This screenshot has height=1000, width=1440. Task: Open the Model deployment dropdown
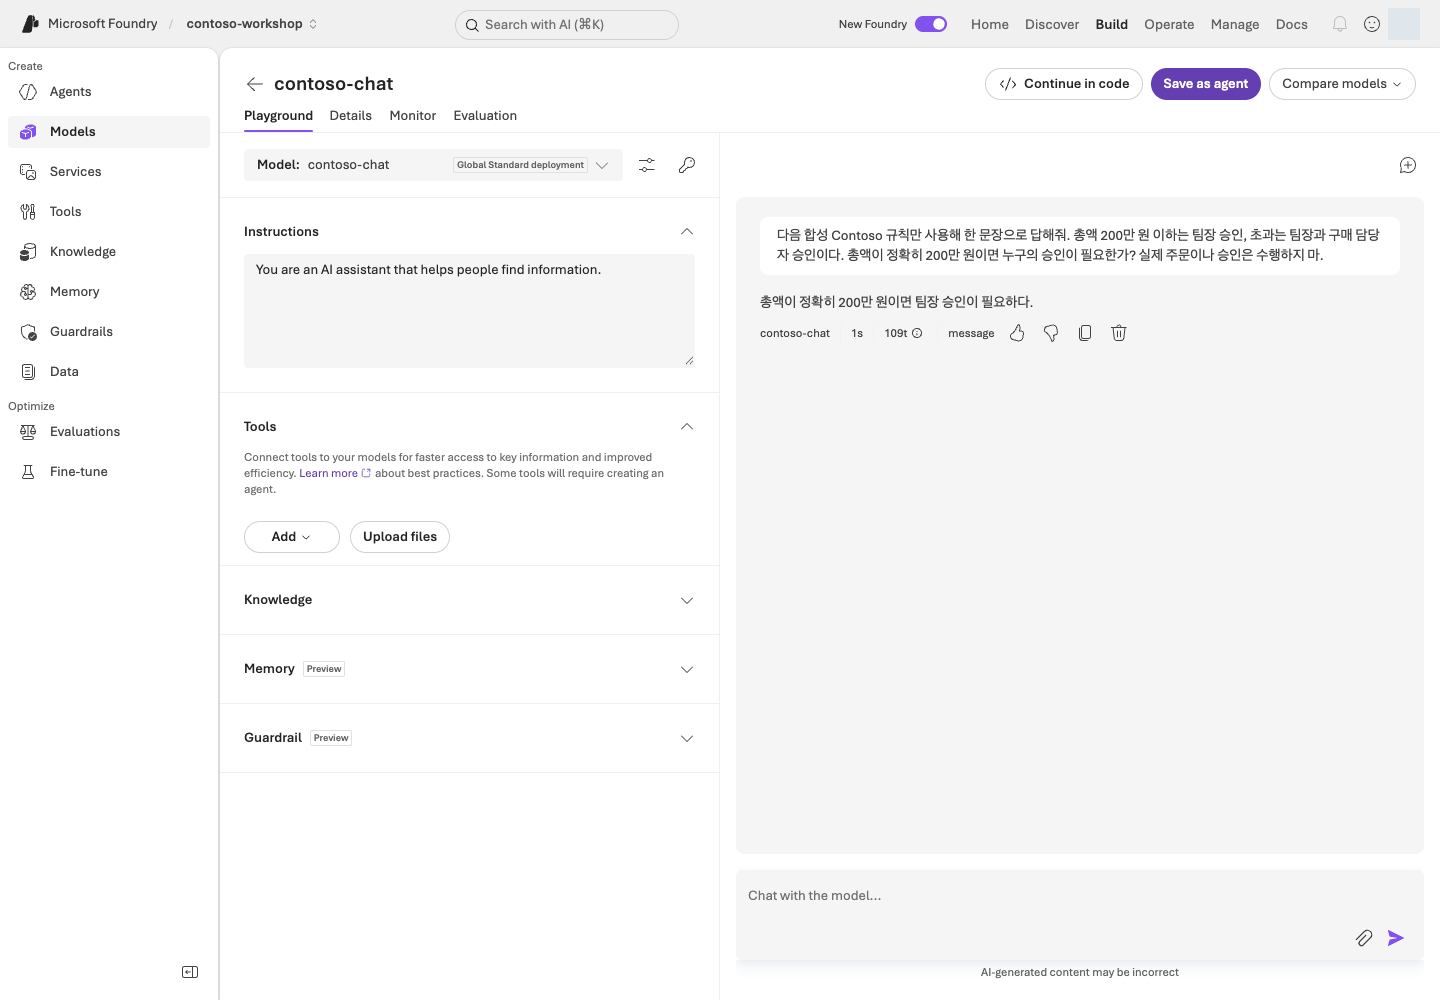[x=433, y=165]
